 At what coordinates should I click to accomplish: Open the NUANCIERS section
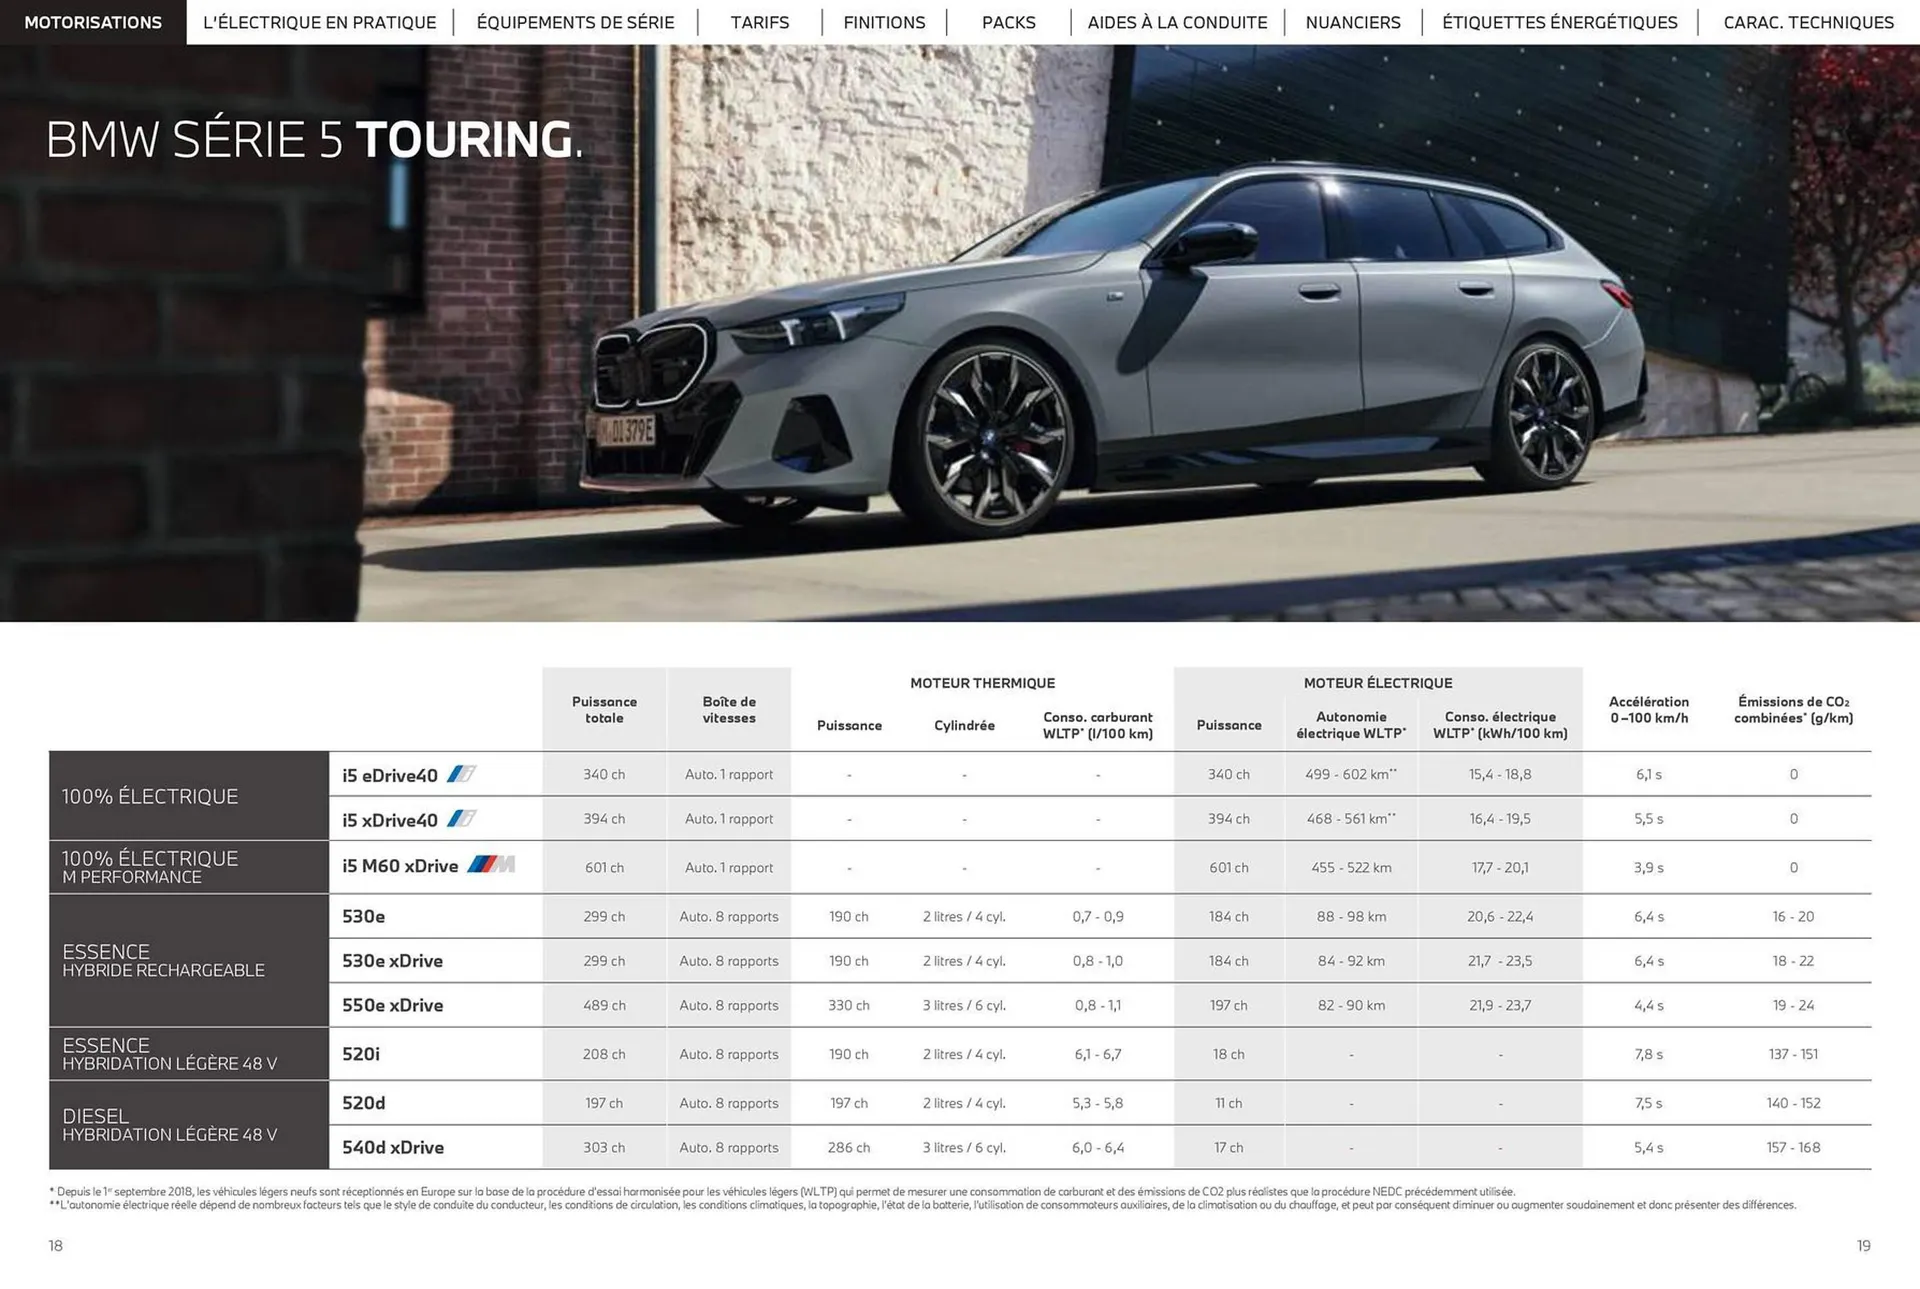(1353, 22)
